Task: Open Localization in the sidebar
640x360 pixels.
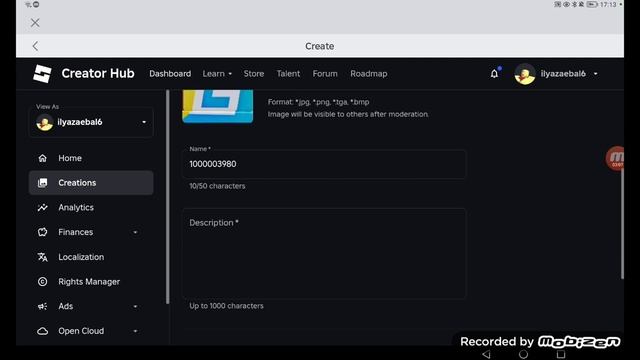Action: pyautogui.click(x=91, y=257)
